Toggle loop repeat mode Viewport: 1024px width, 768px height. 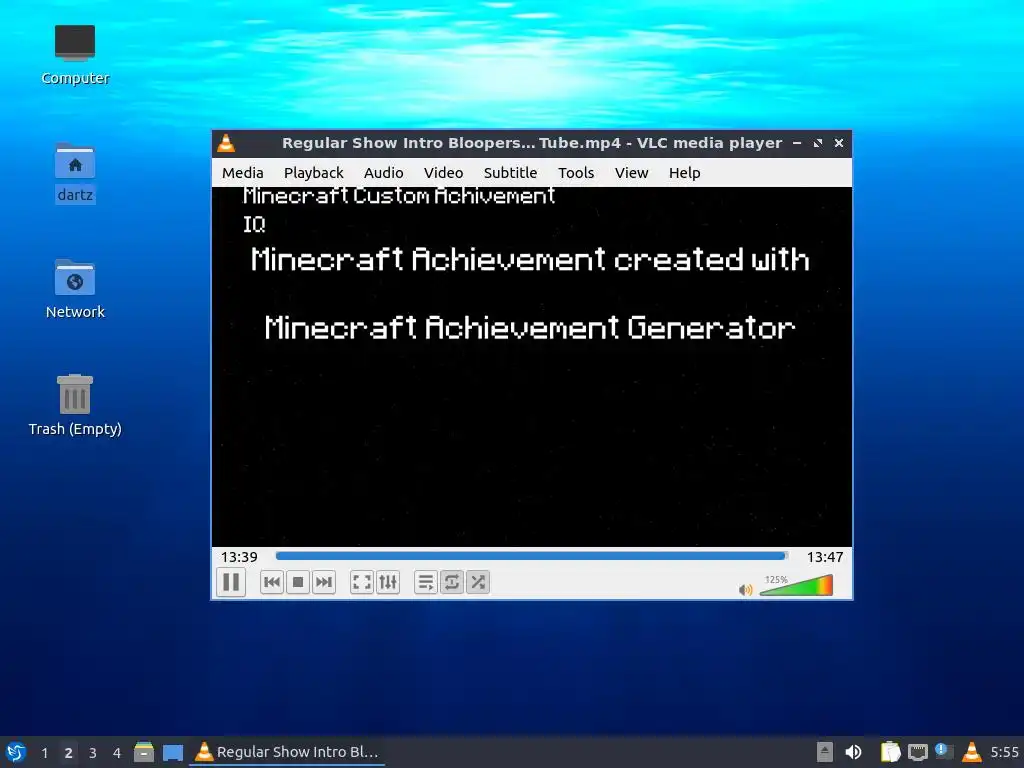click(452, 582)
